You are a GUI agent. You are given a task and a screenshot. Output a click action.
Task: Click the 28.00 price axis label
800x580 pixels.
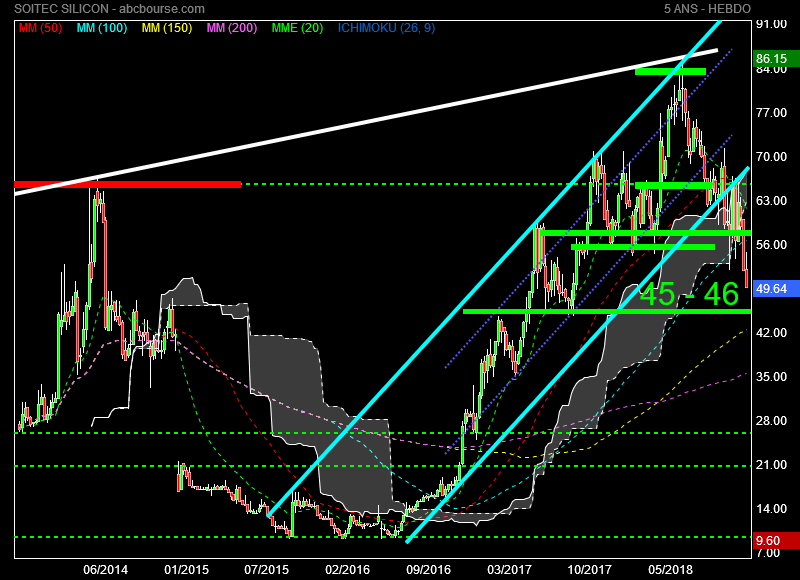(x=771, y=421)
